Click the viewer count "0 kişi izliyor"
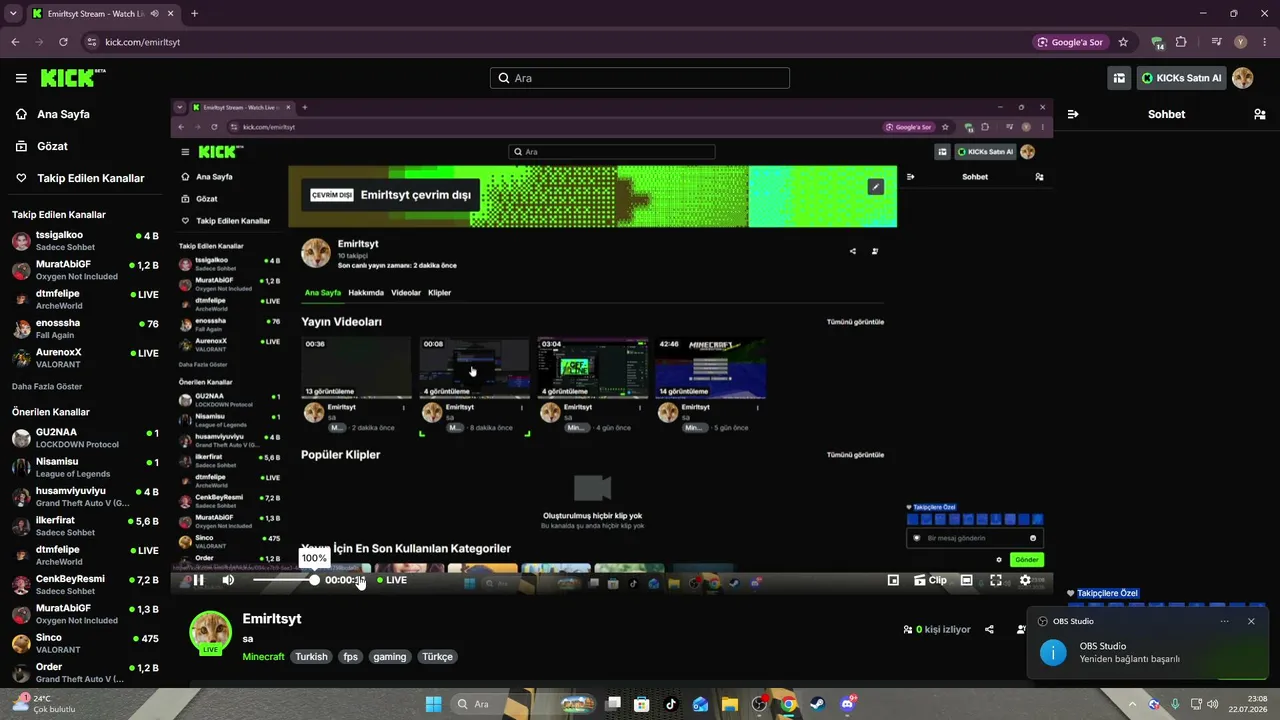Screen dimensions: 1280x720 [x=937, y=630]
